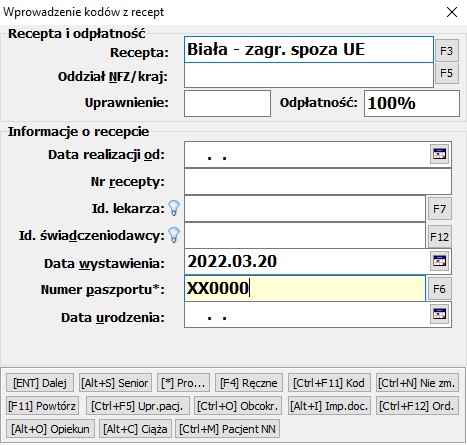Click the F6 button beside Numer paszportu

pyautogui.click(x=440, y=289)
